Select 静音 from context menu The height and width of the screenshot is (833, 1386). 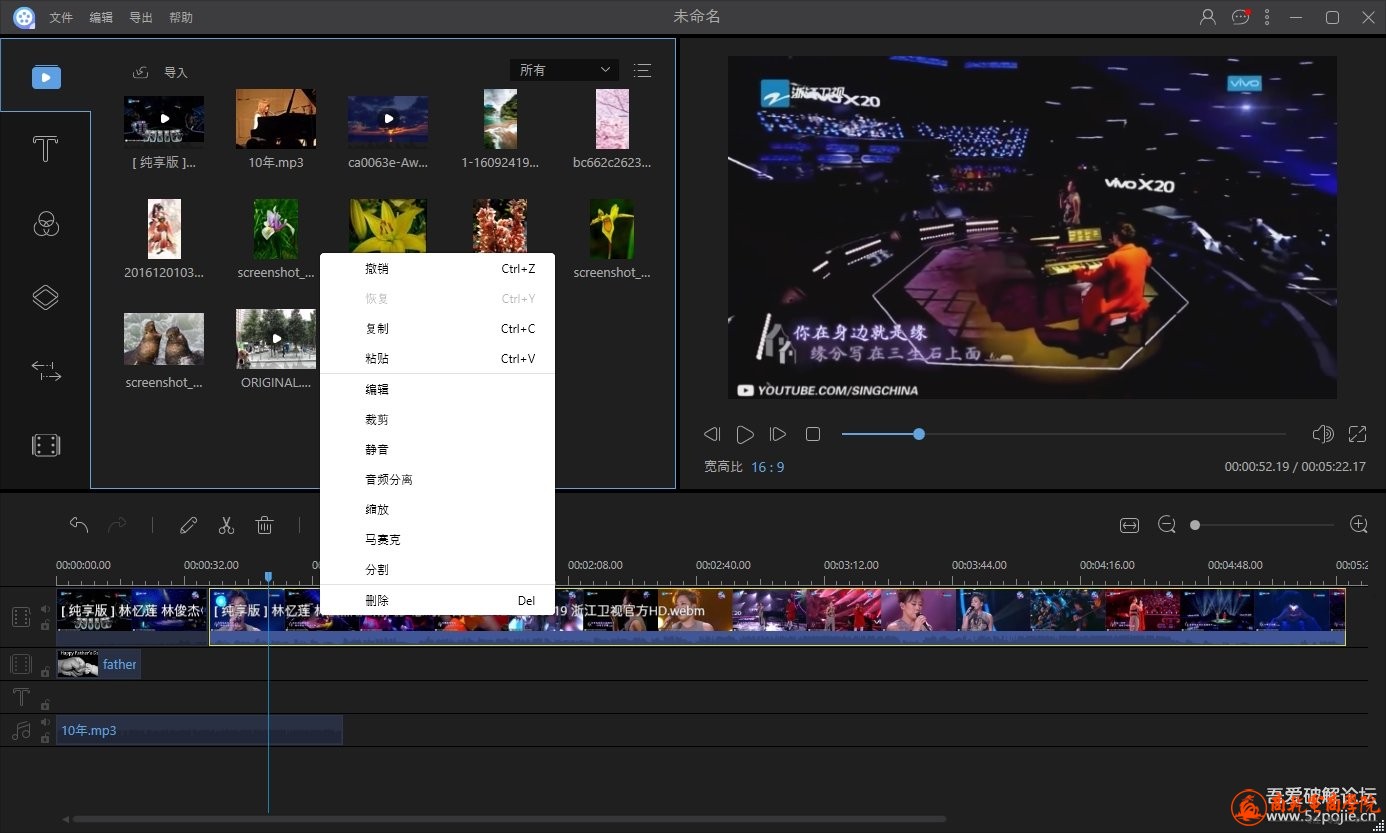point(437,450)
